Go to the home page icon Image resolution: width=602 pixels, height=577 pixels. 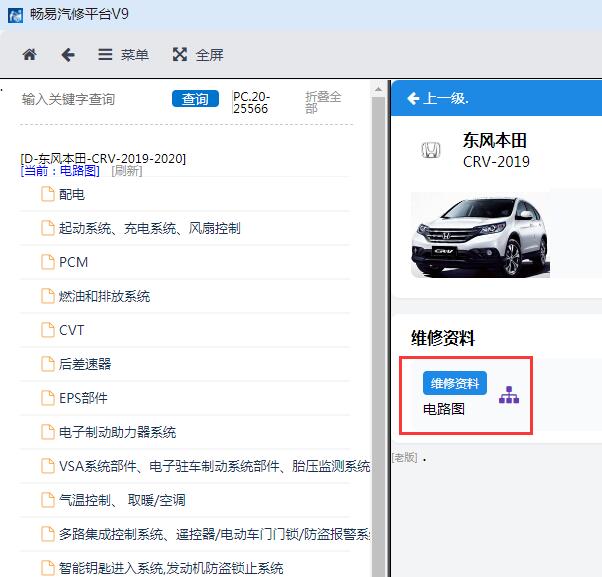[30, 55]
